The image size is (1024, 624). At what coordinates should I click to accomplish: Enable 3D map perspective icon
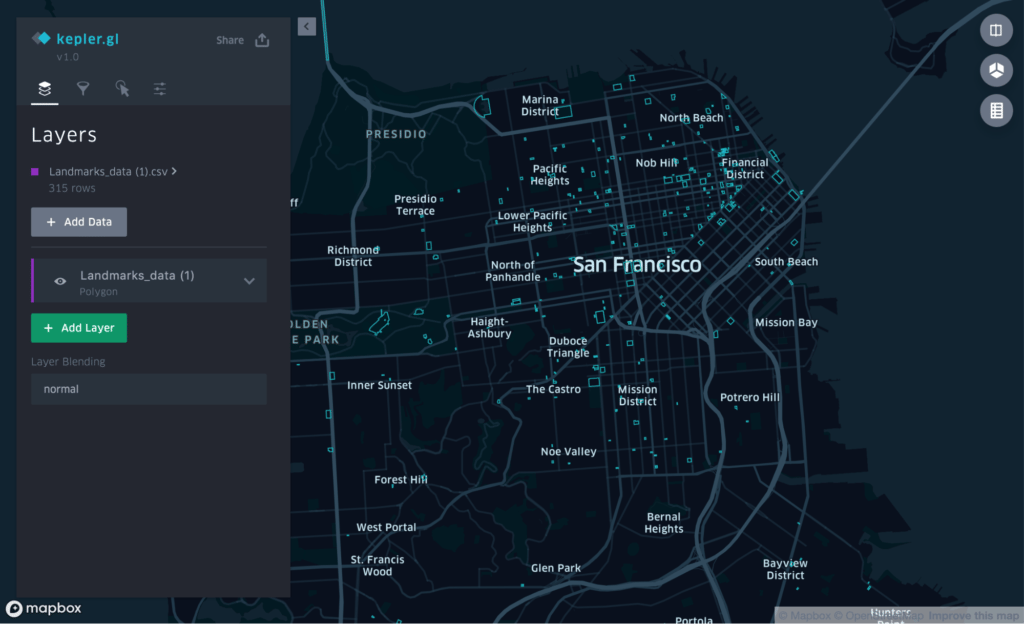(x=996, y=70)
